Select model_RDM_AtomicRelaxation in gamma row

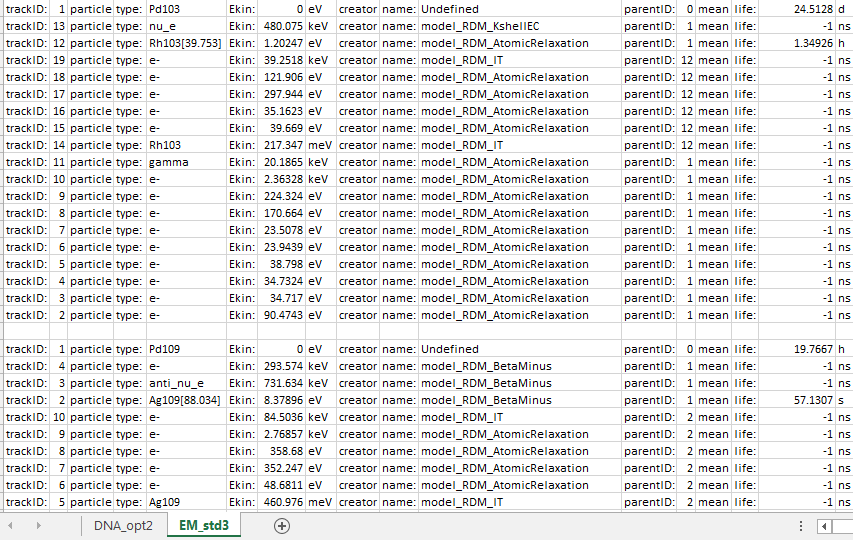click(x=520, y=162)
